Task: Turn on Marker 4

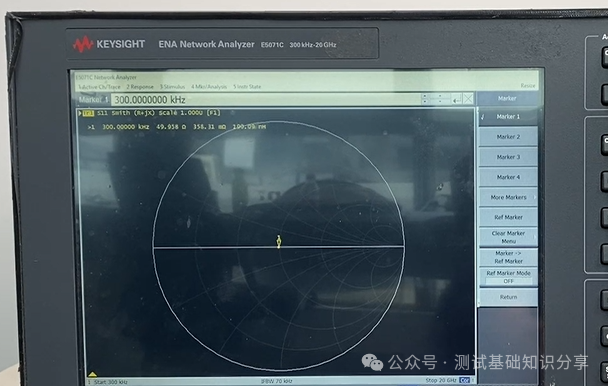Action: tap(508, 177)
